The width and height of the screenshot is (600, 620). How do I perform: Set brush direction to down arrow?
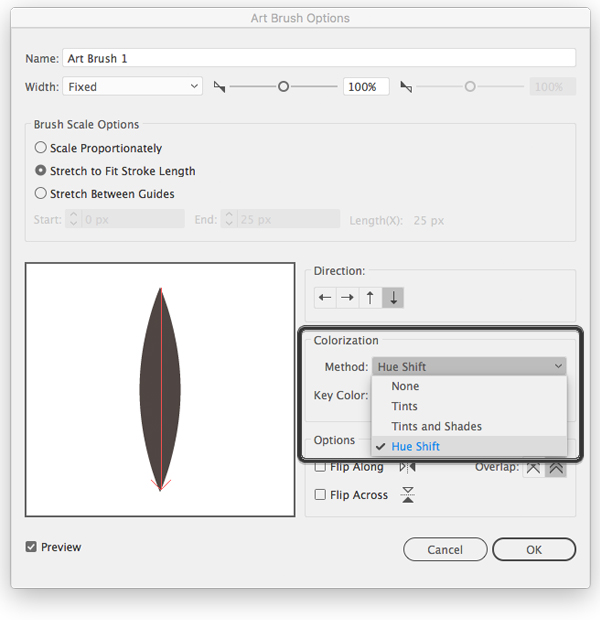(393, 297)
